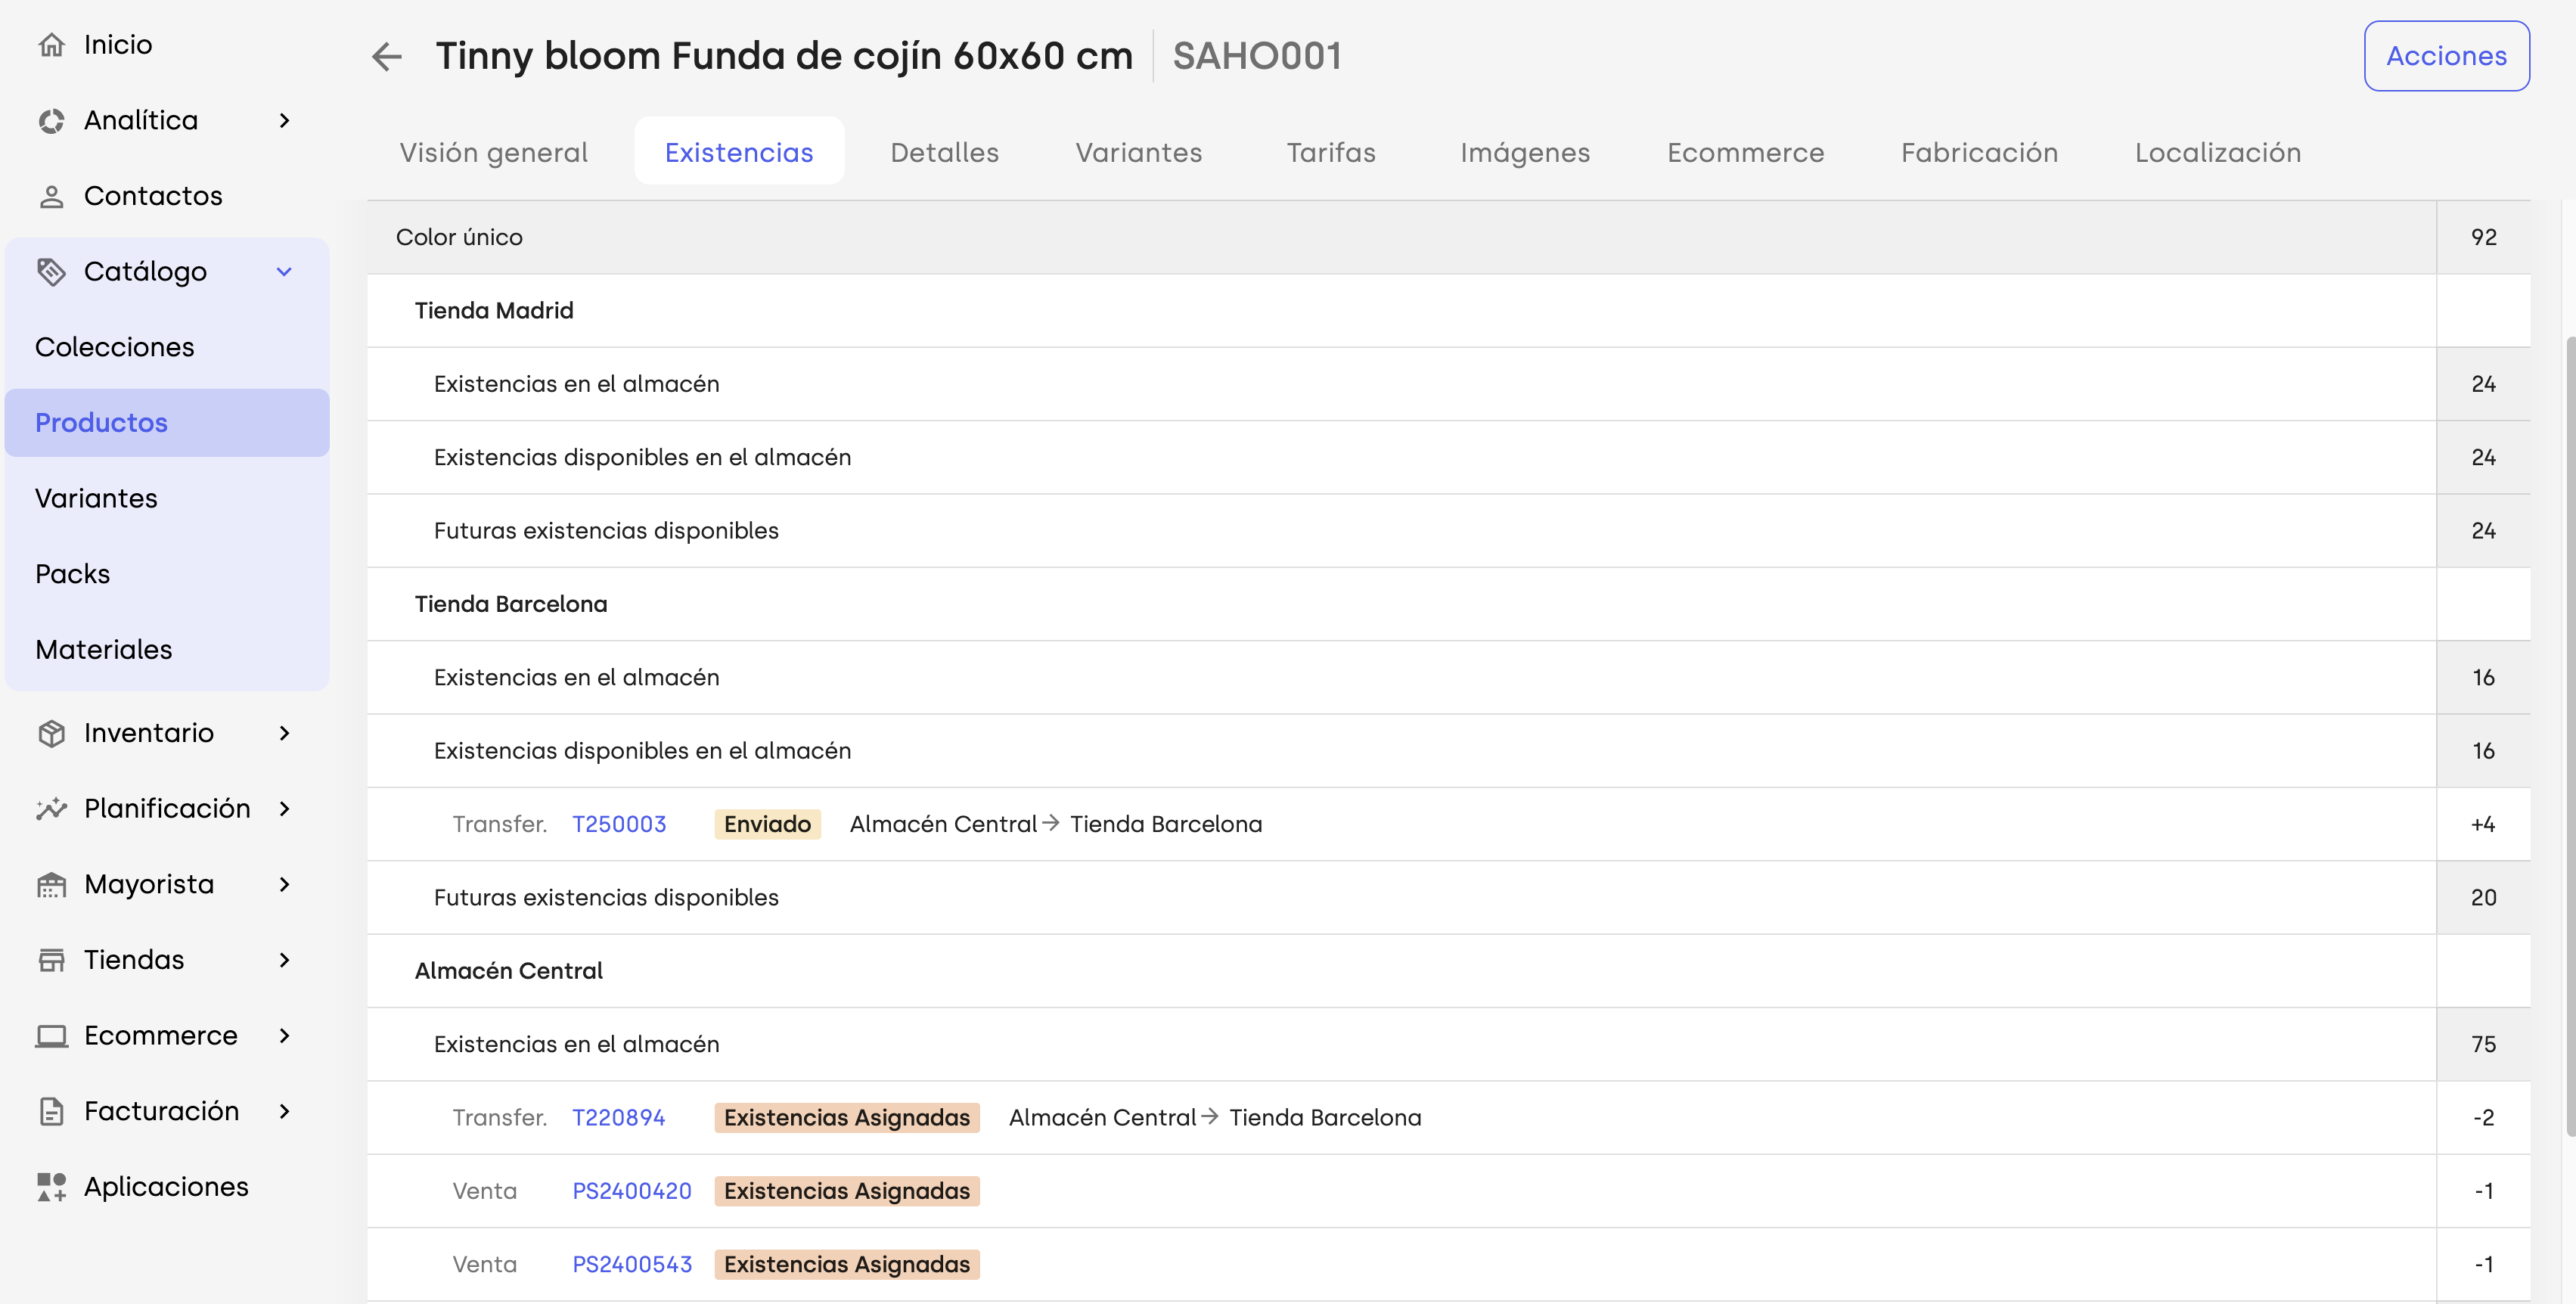Viewport: 2576px width, 1304px height.
Task: Click the 20 future stock value
Action: pyautogui.click(x=2484, y=898)
